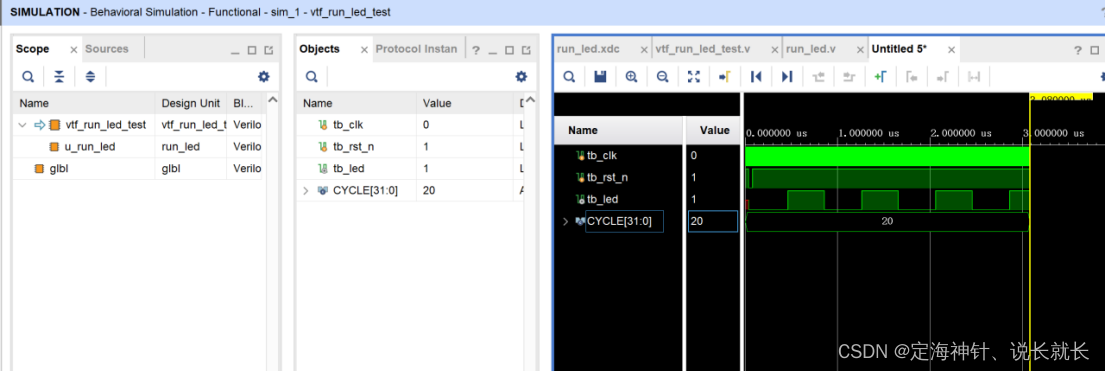Close the vtf_run_led_test.v tab

point(774,50)
